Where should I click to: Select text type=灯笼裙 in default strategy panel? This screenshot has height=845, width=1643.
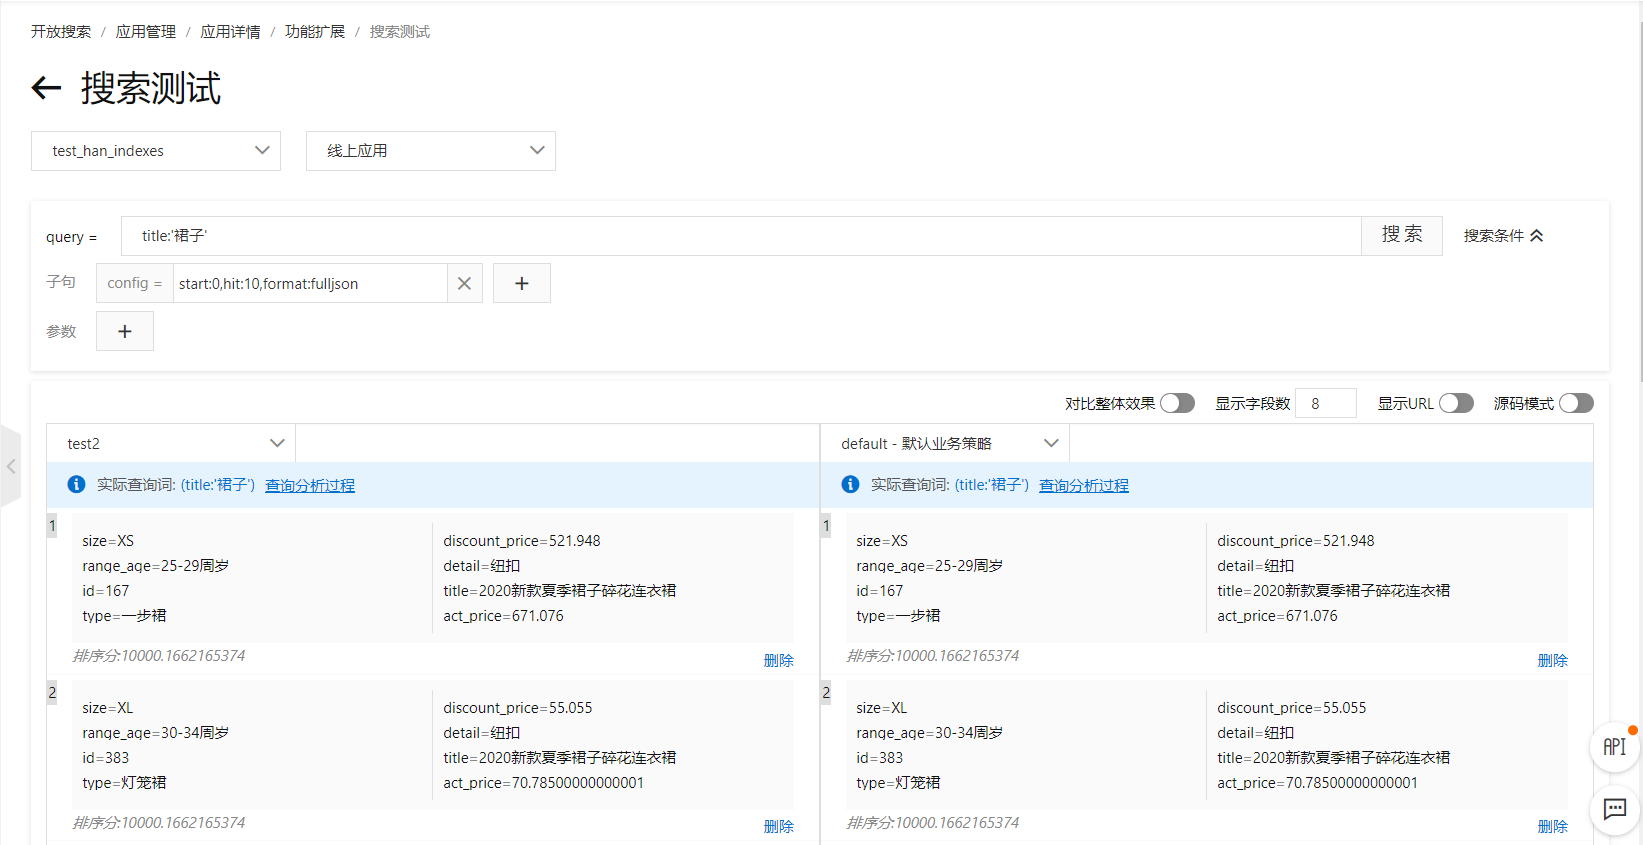click(898, 783)
